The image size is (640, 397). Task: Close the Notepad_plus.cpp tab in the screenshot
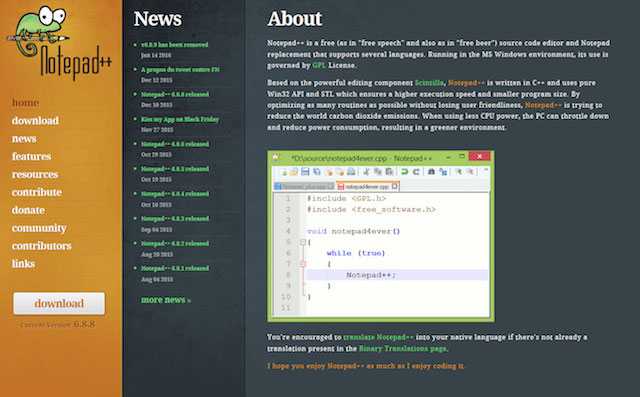point(331,186)
